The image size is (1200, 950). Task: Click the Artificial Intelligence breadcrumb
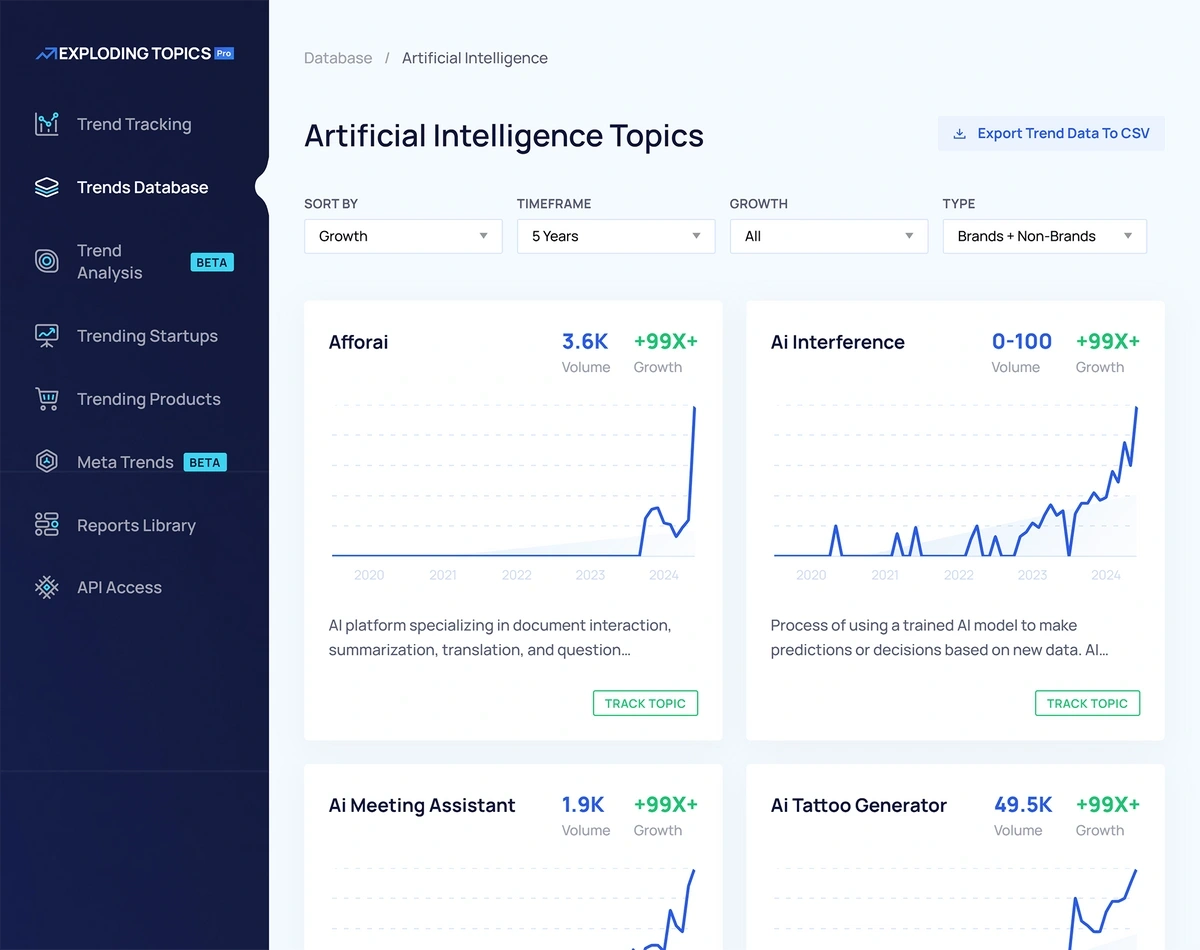(x=475, y=58)
